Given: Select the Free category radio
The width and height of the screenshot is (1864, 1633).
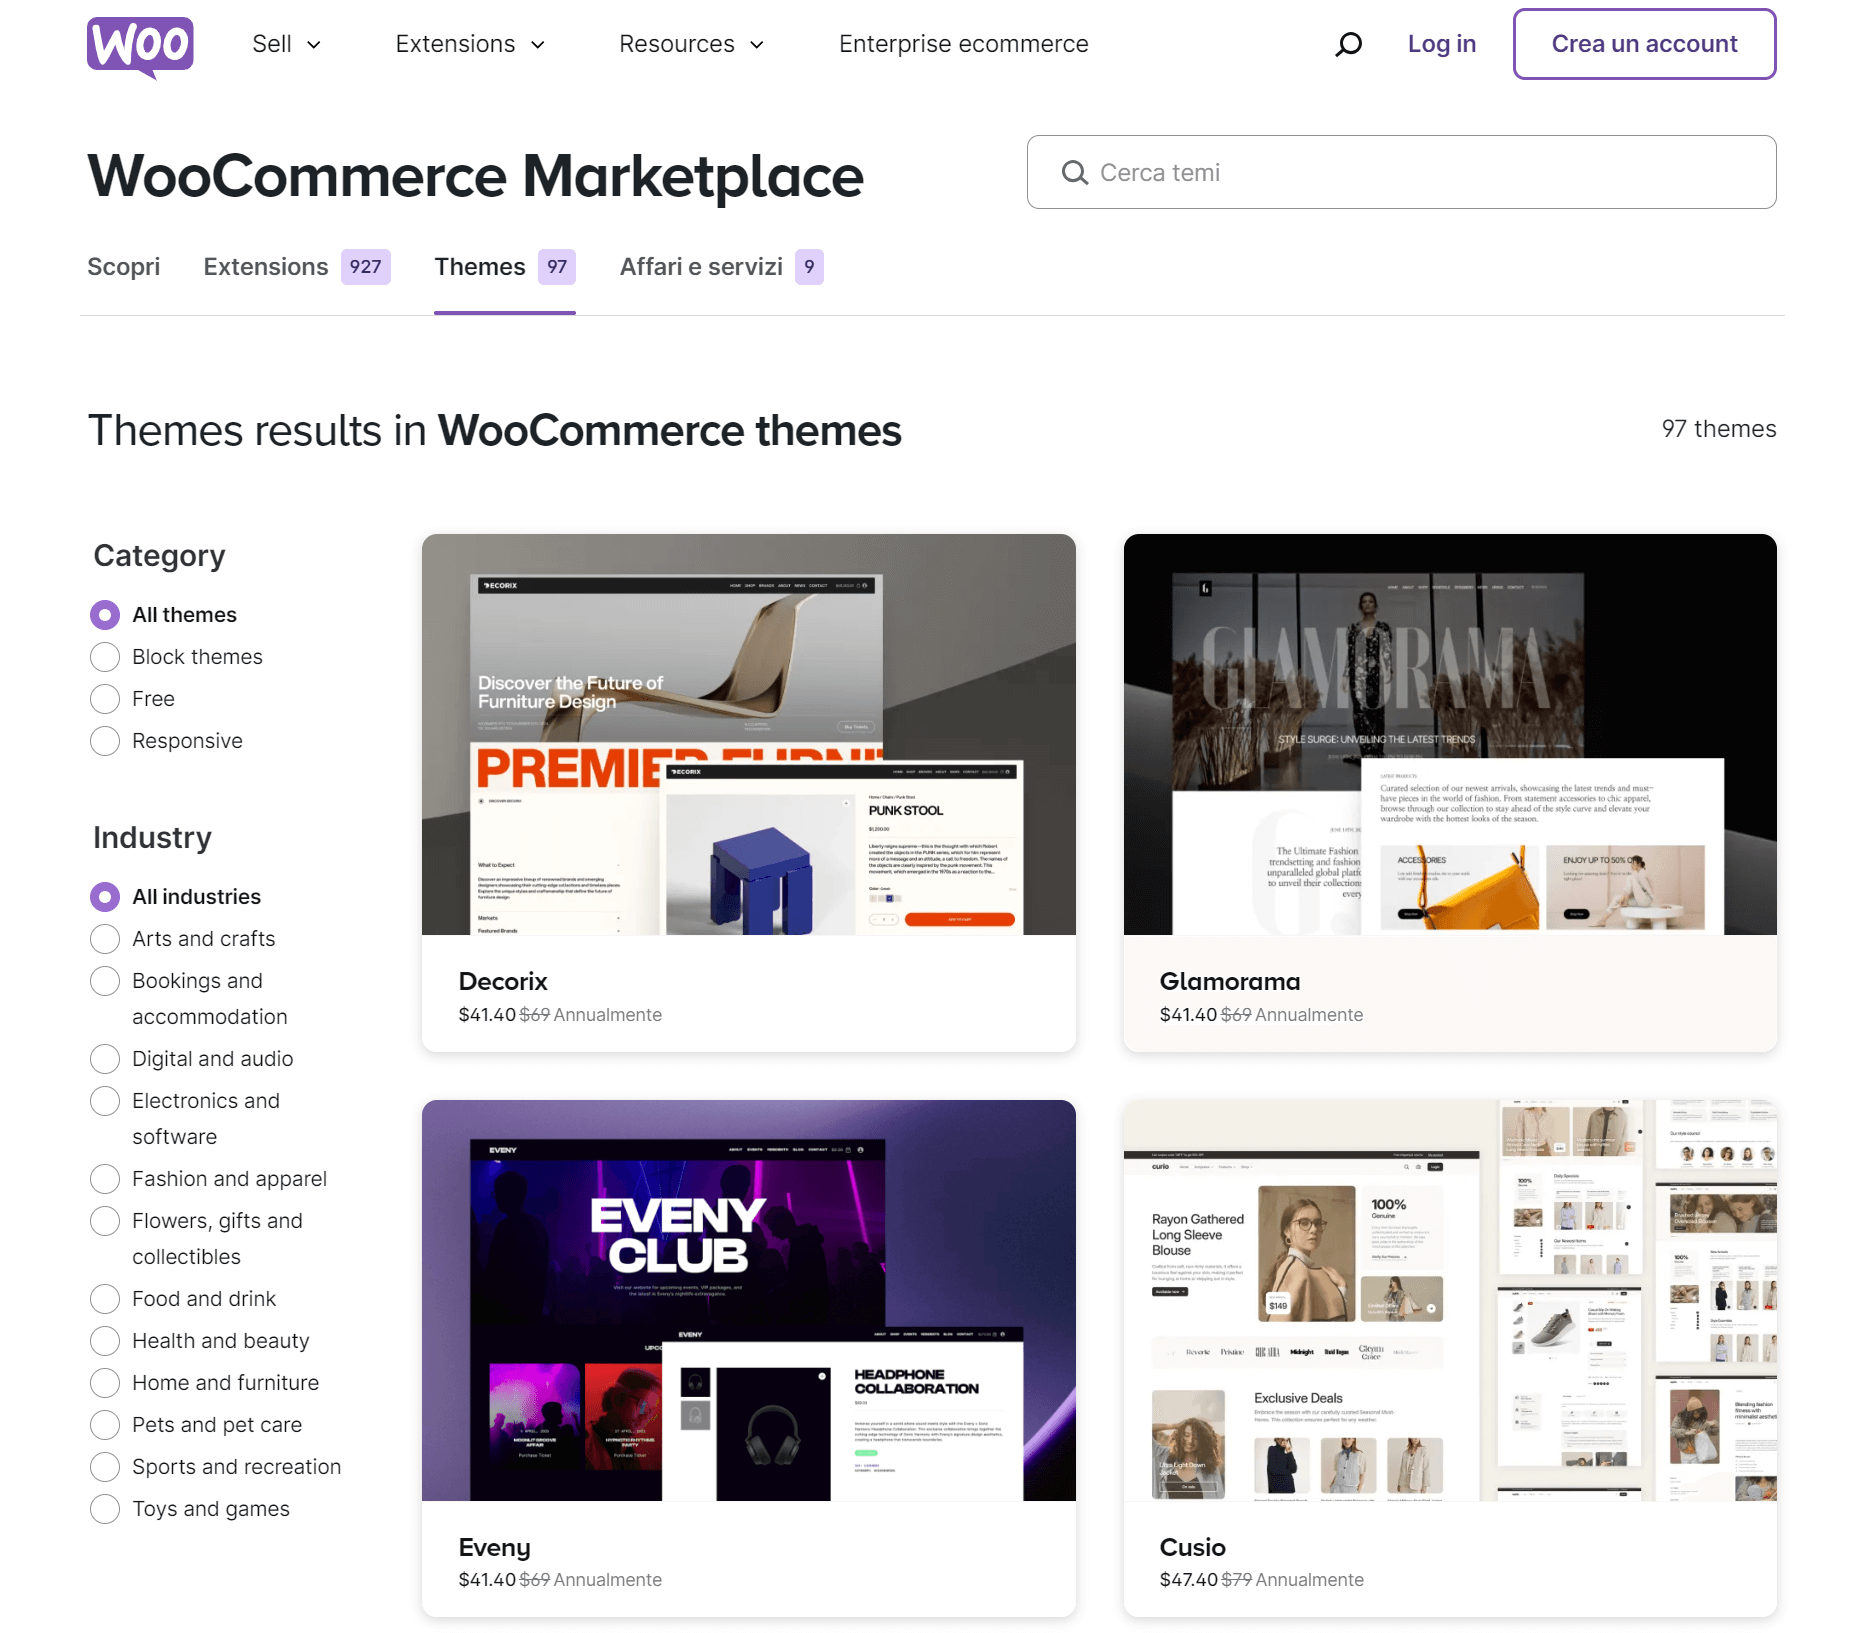Looking at the screenshot, I should [x=105, y=699].
